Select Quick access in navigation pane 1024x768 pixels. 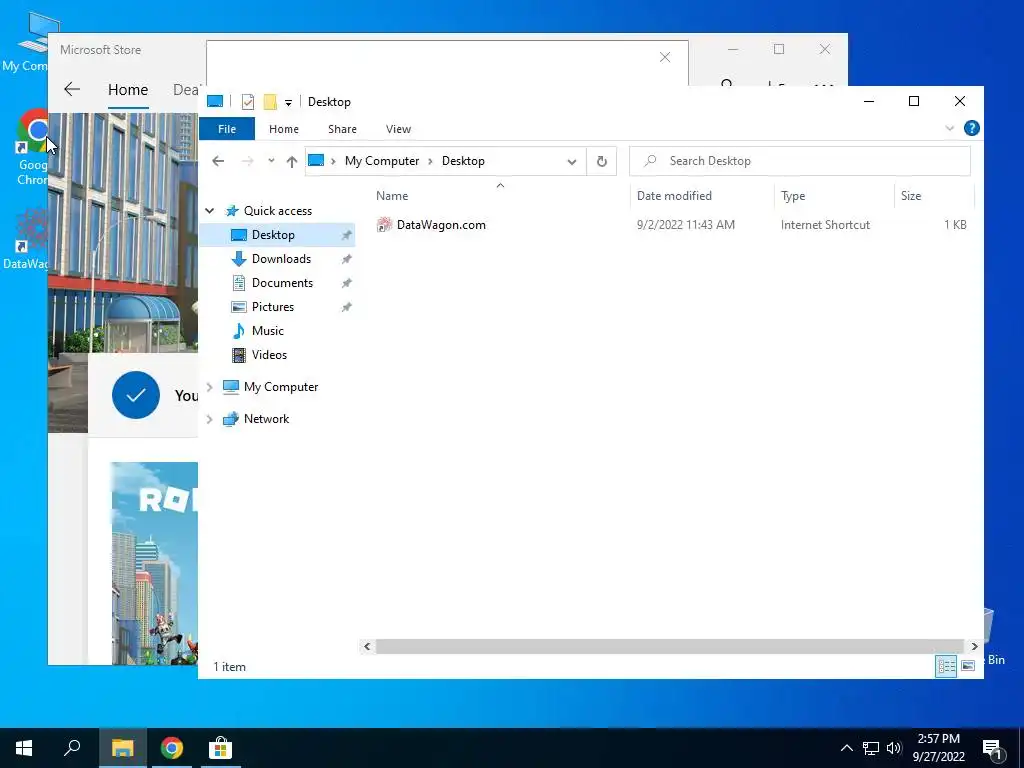point(278,210)
